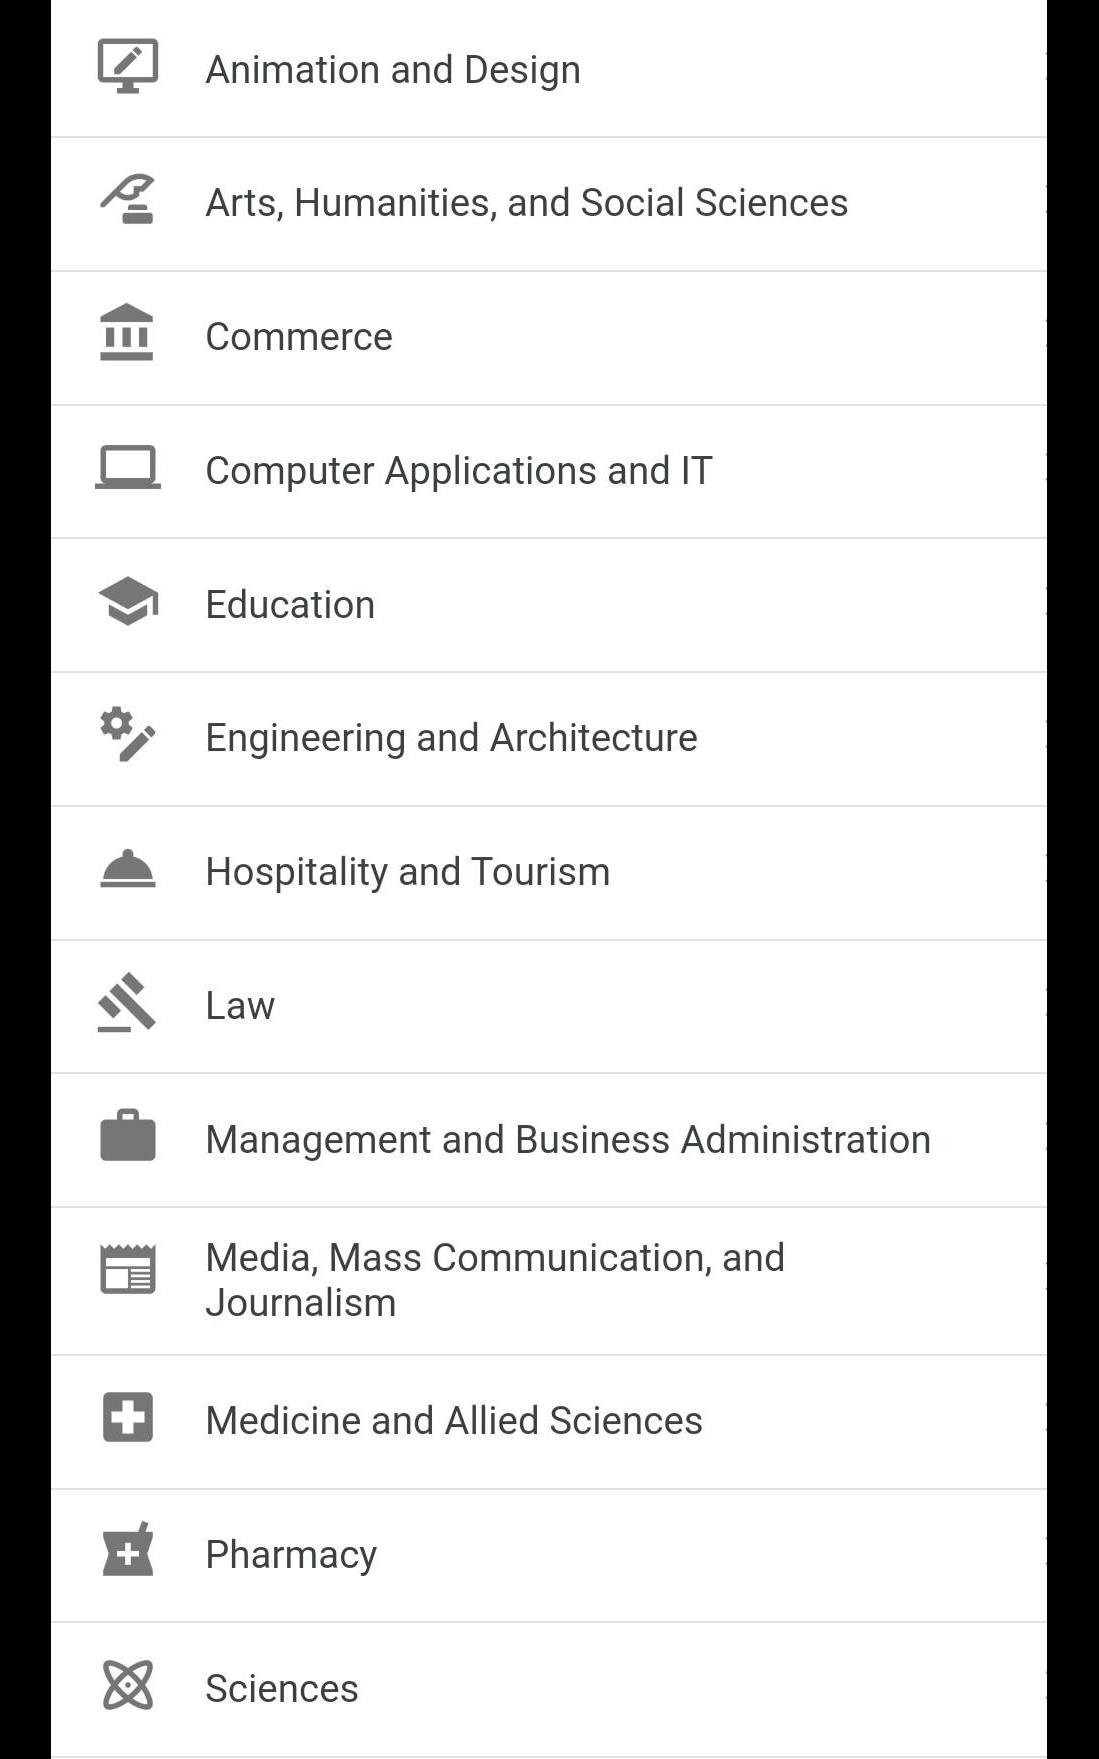Tap the Pharmacy mortar icon
Screen dimensions: 1099x1759
(127, 1551)
